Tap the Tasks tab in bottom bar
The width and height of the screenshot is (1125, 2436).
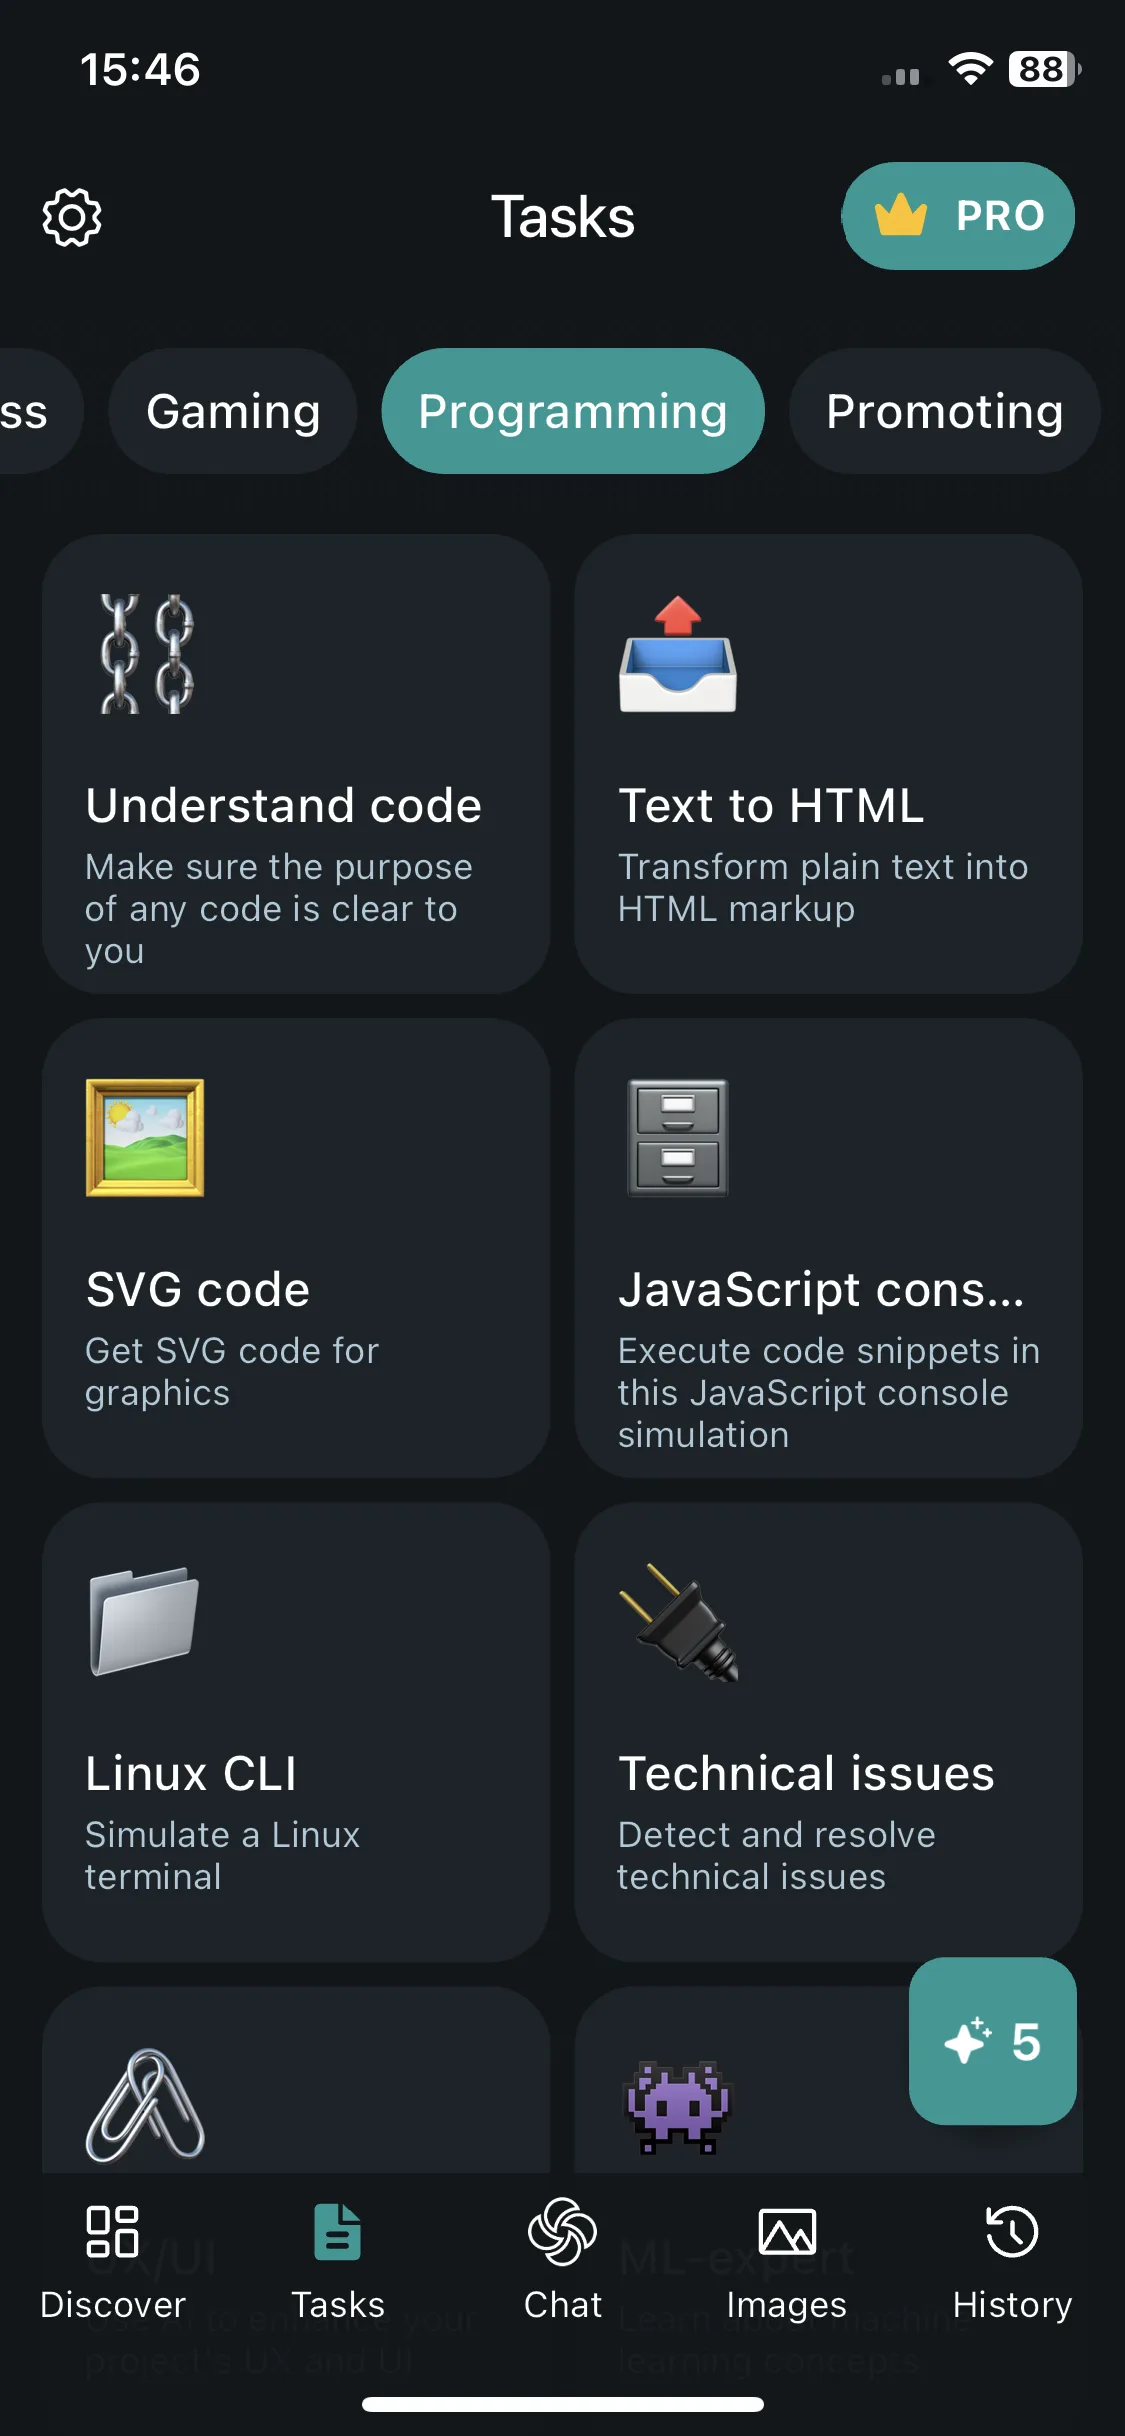(x=338, y=2264)
